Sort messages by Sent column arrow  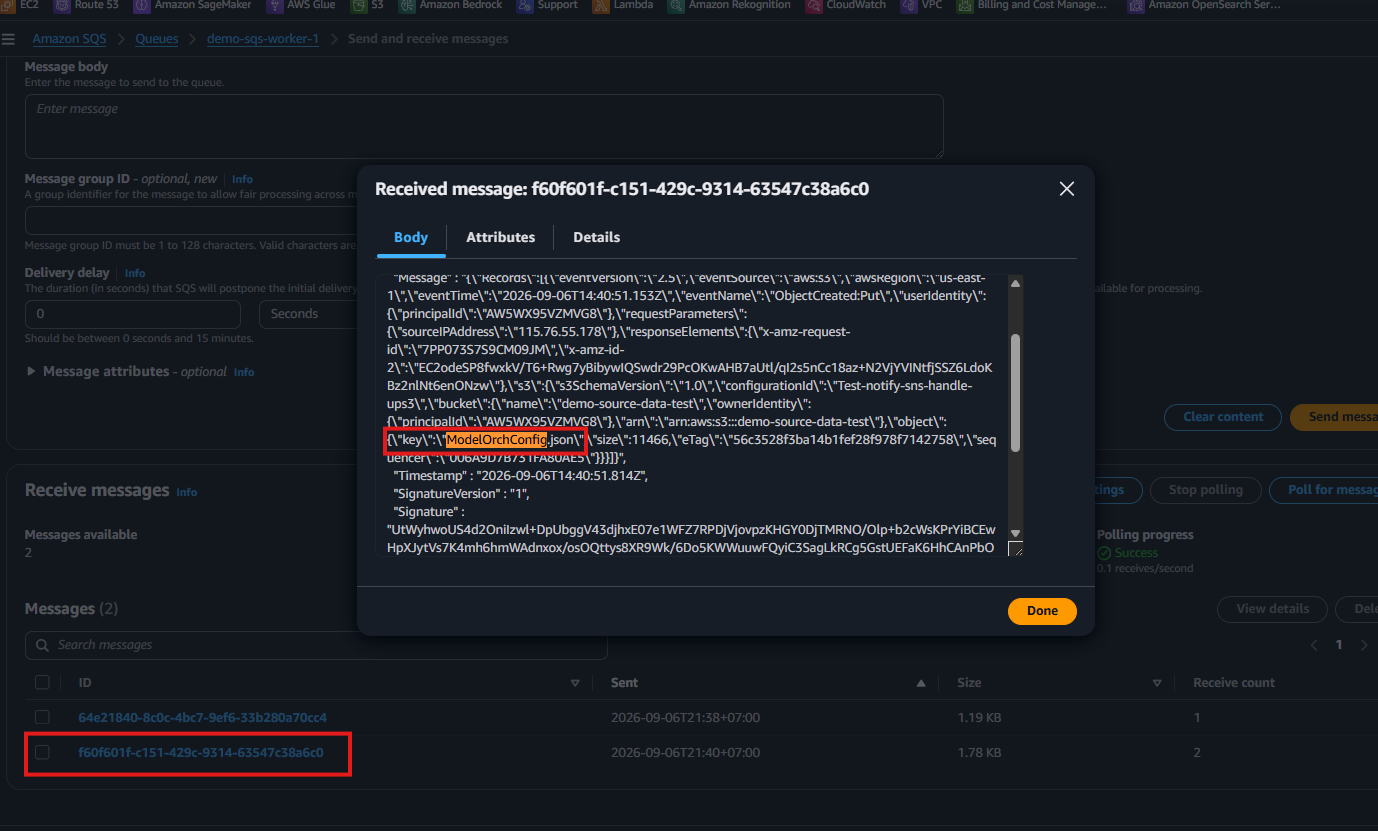coord(921,683)
